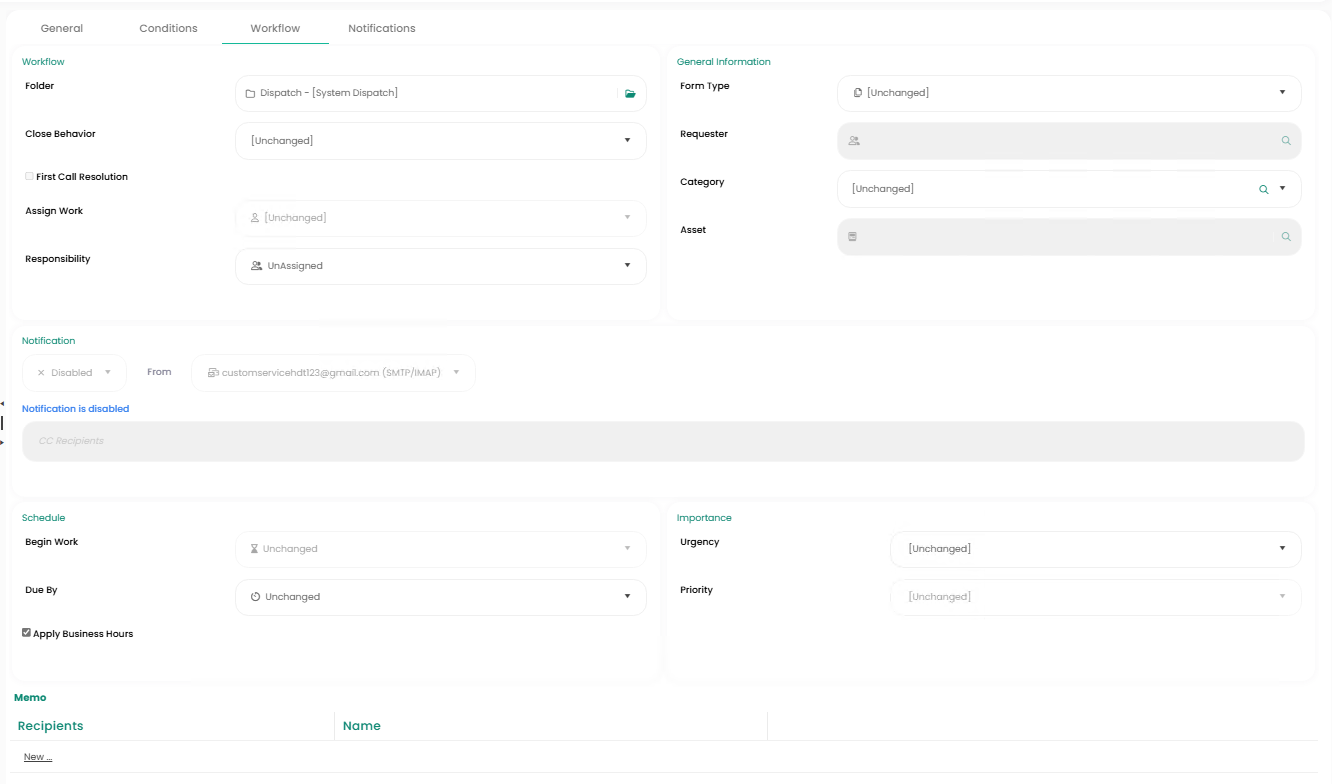This screenshot has height=784, width=1332.
Task: Click the search icon in Requester field
Action: coord(1286,141)
